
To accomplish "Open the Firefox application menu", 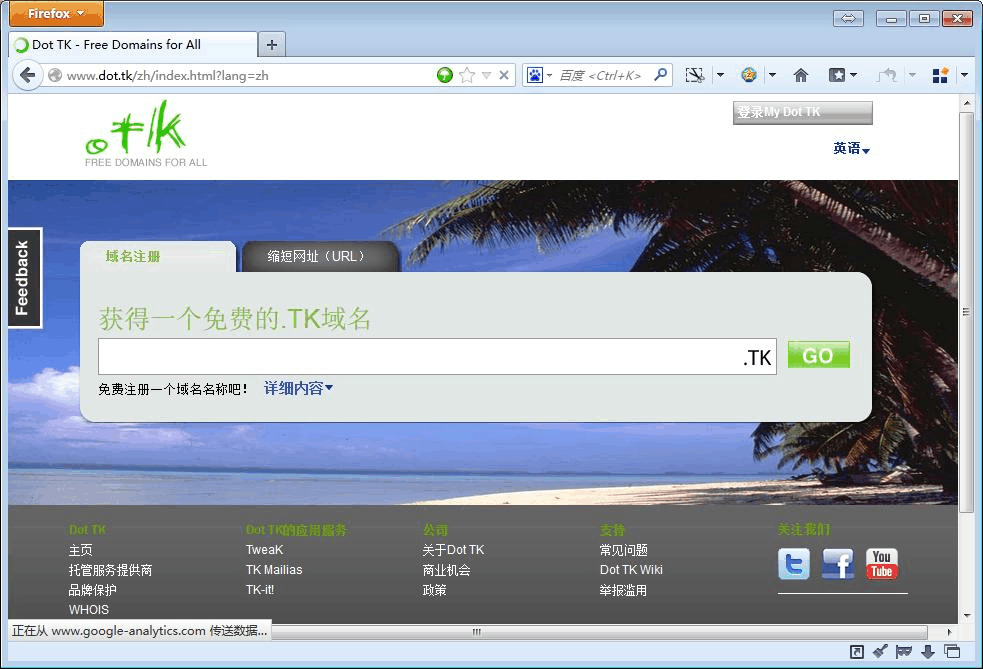I will (56, 14).
